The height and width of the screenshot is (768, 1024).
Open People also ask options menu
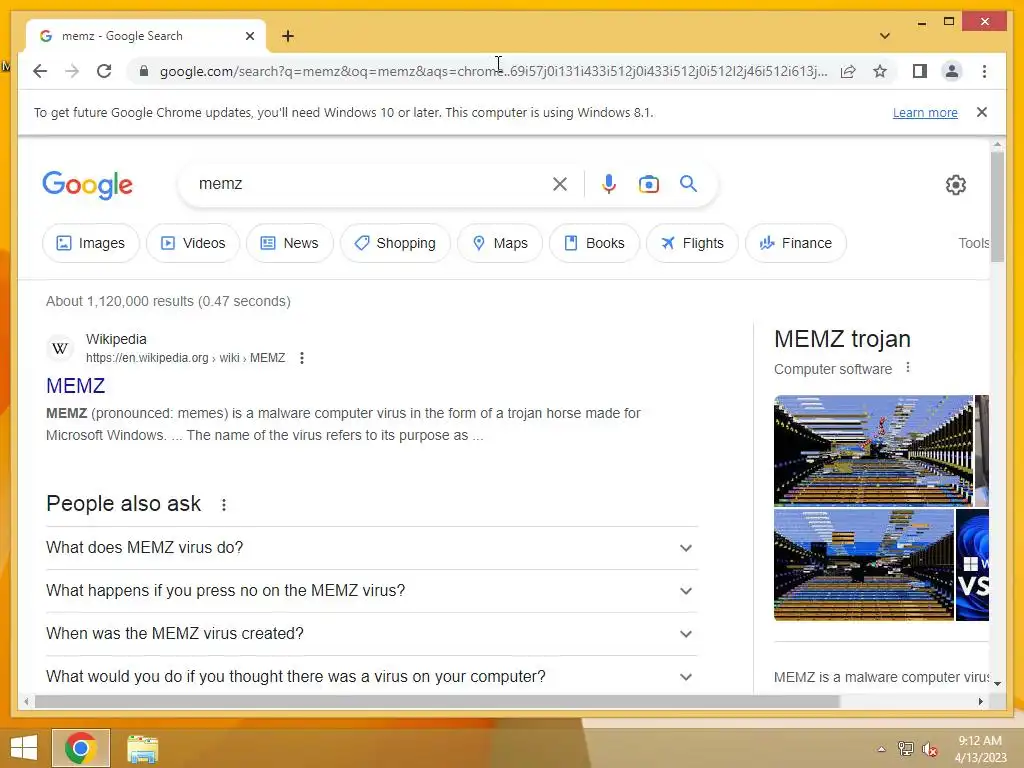point(224,505)
